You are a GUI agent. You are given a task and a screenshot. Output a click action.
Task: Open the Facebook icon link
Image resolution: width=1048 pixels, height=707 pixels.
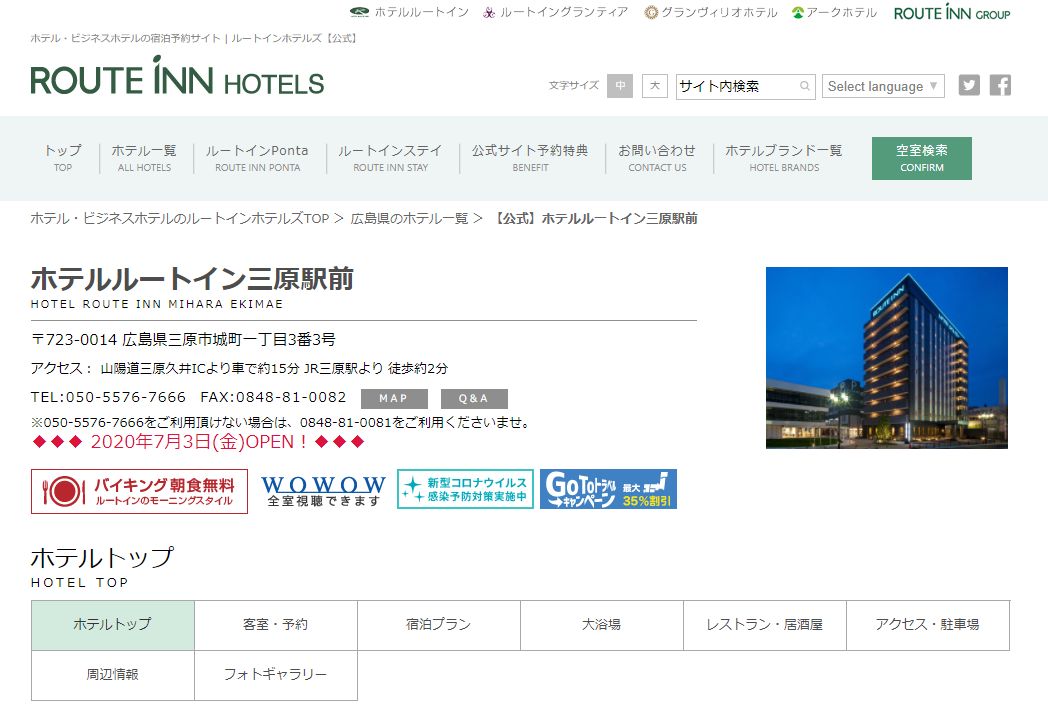coord(1001,86)
